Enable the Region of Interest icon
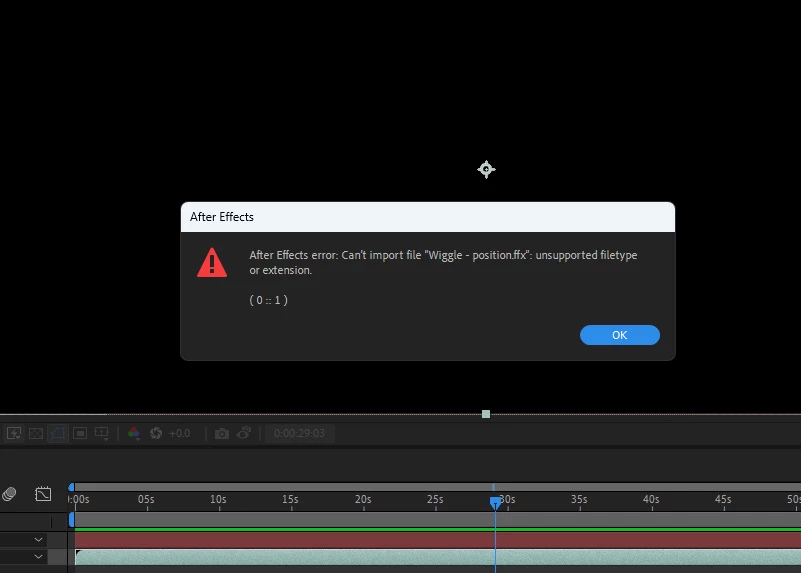The image size is (801, 573). point(80,434)
